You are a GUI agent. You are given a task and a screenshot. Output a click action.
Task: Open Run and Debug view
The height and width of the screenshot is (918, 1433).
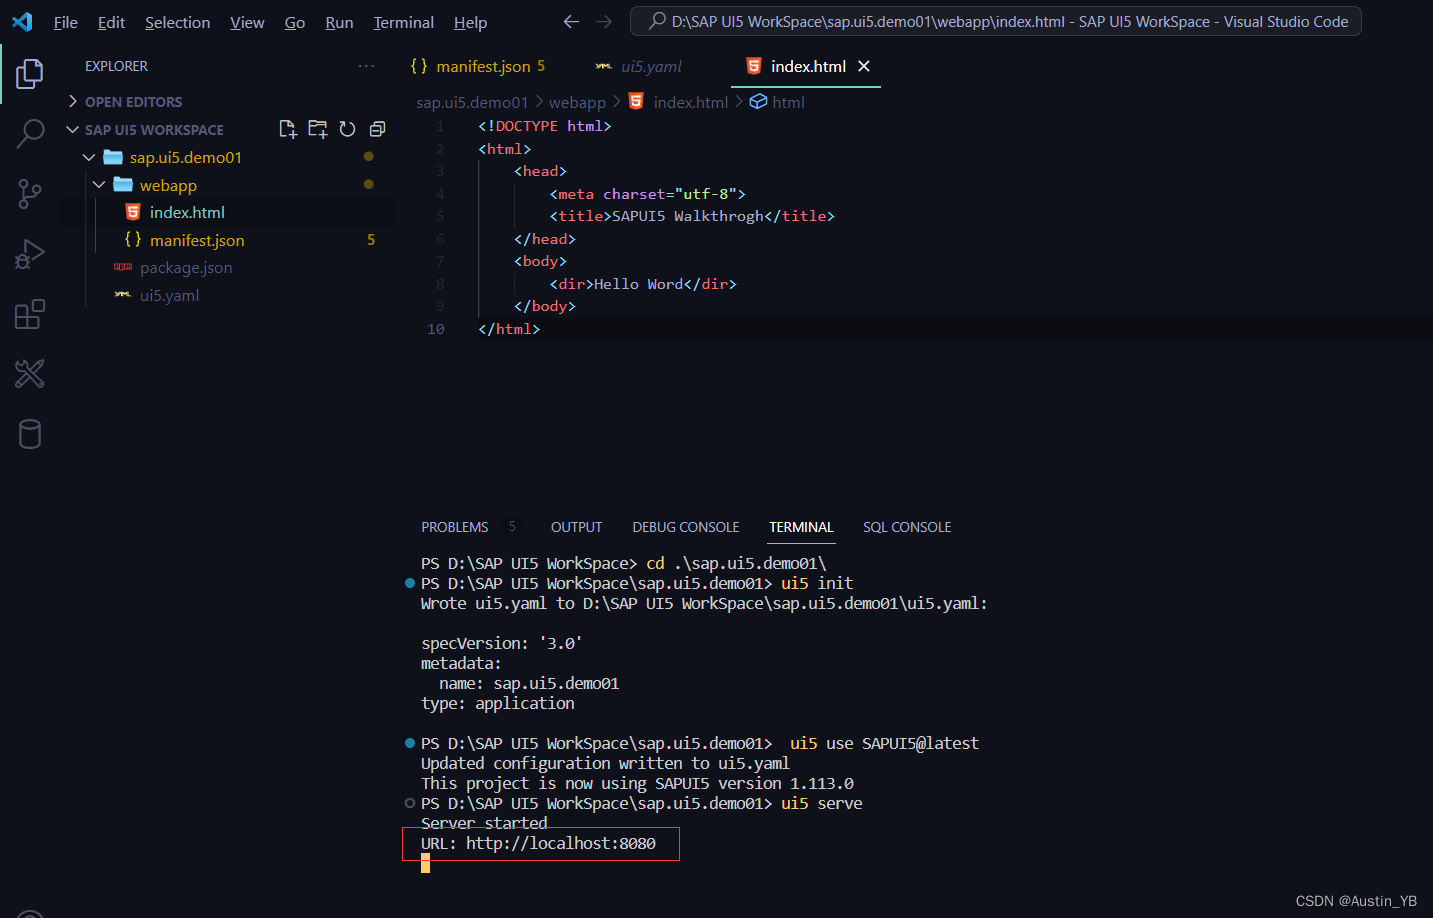[30, 254]
